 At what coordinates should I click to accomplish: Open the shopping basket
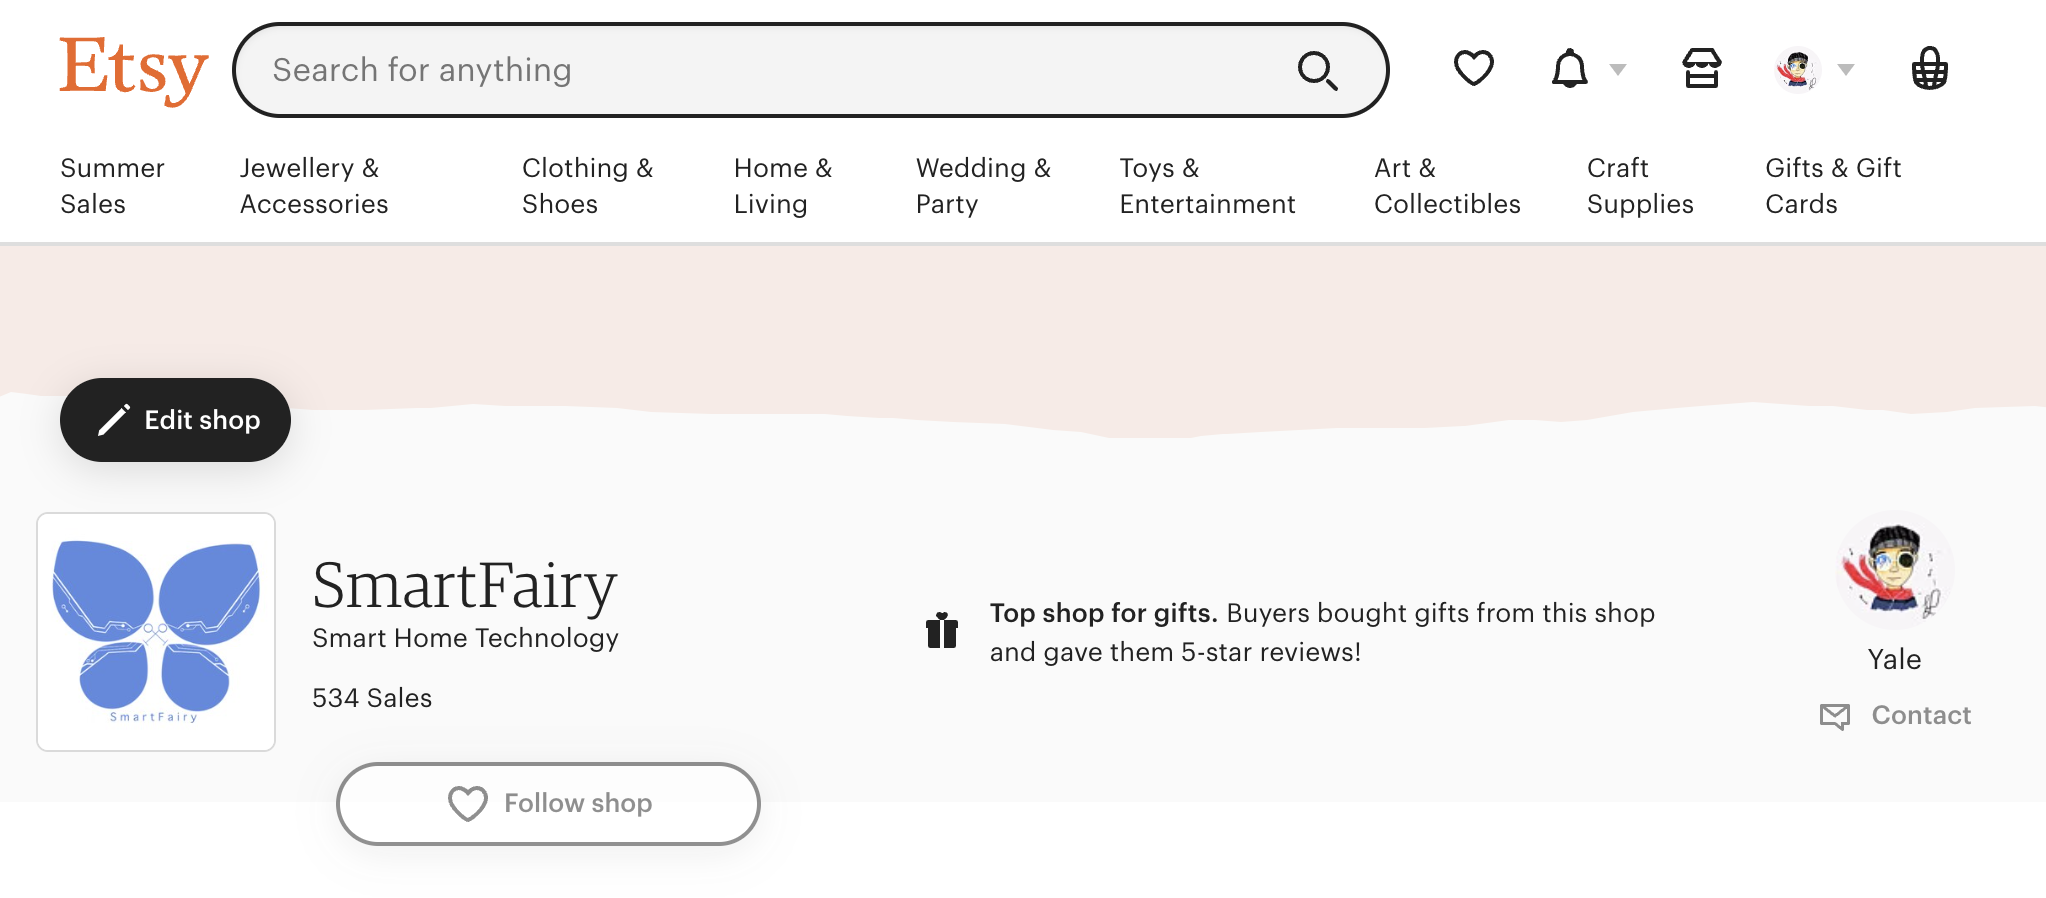coord(1929,69)
